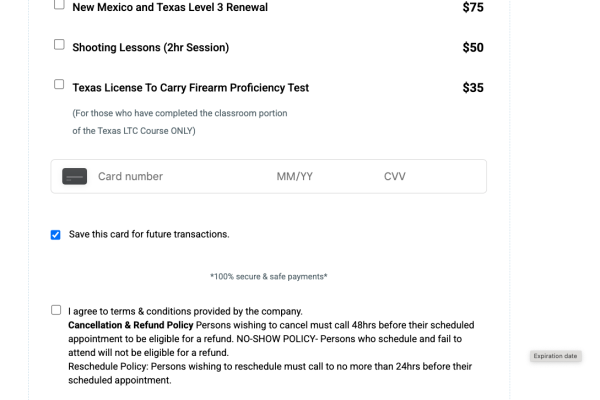Screen dimensions: 600x400
Task: Tick the Shooting Lessons checkbox
Action: pos(59,44)
